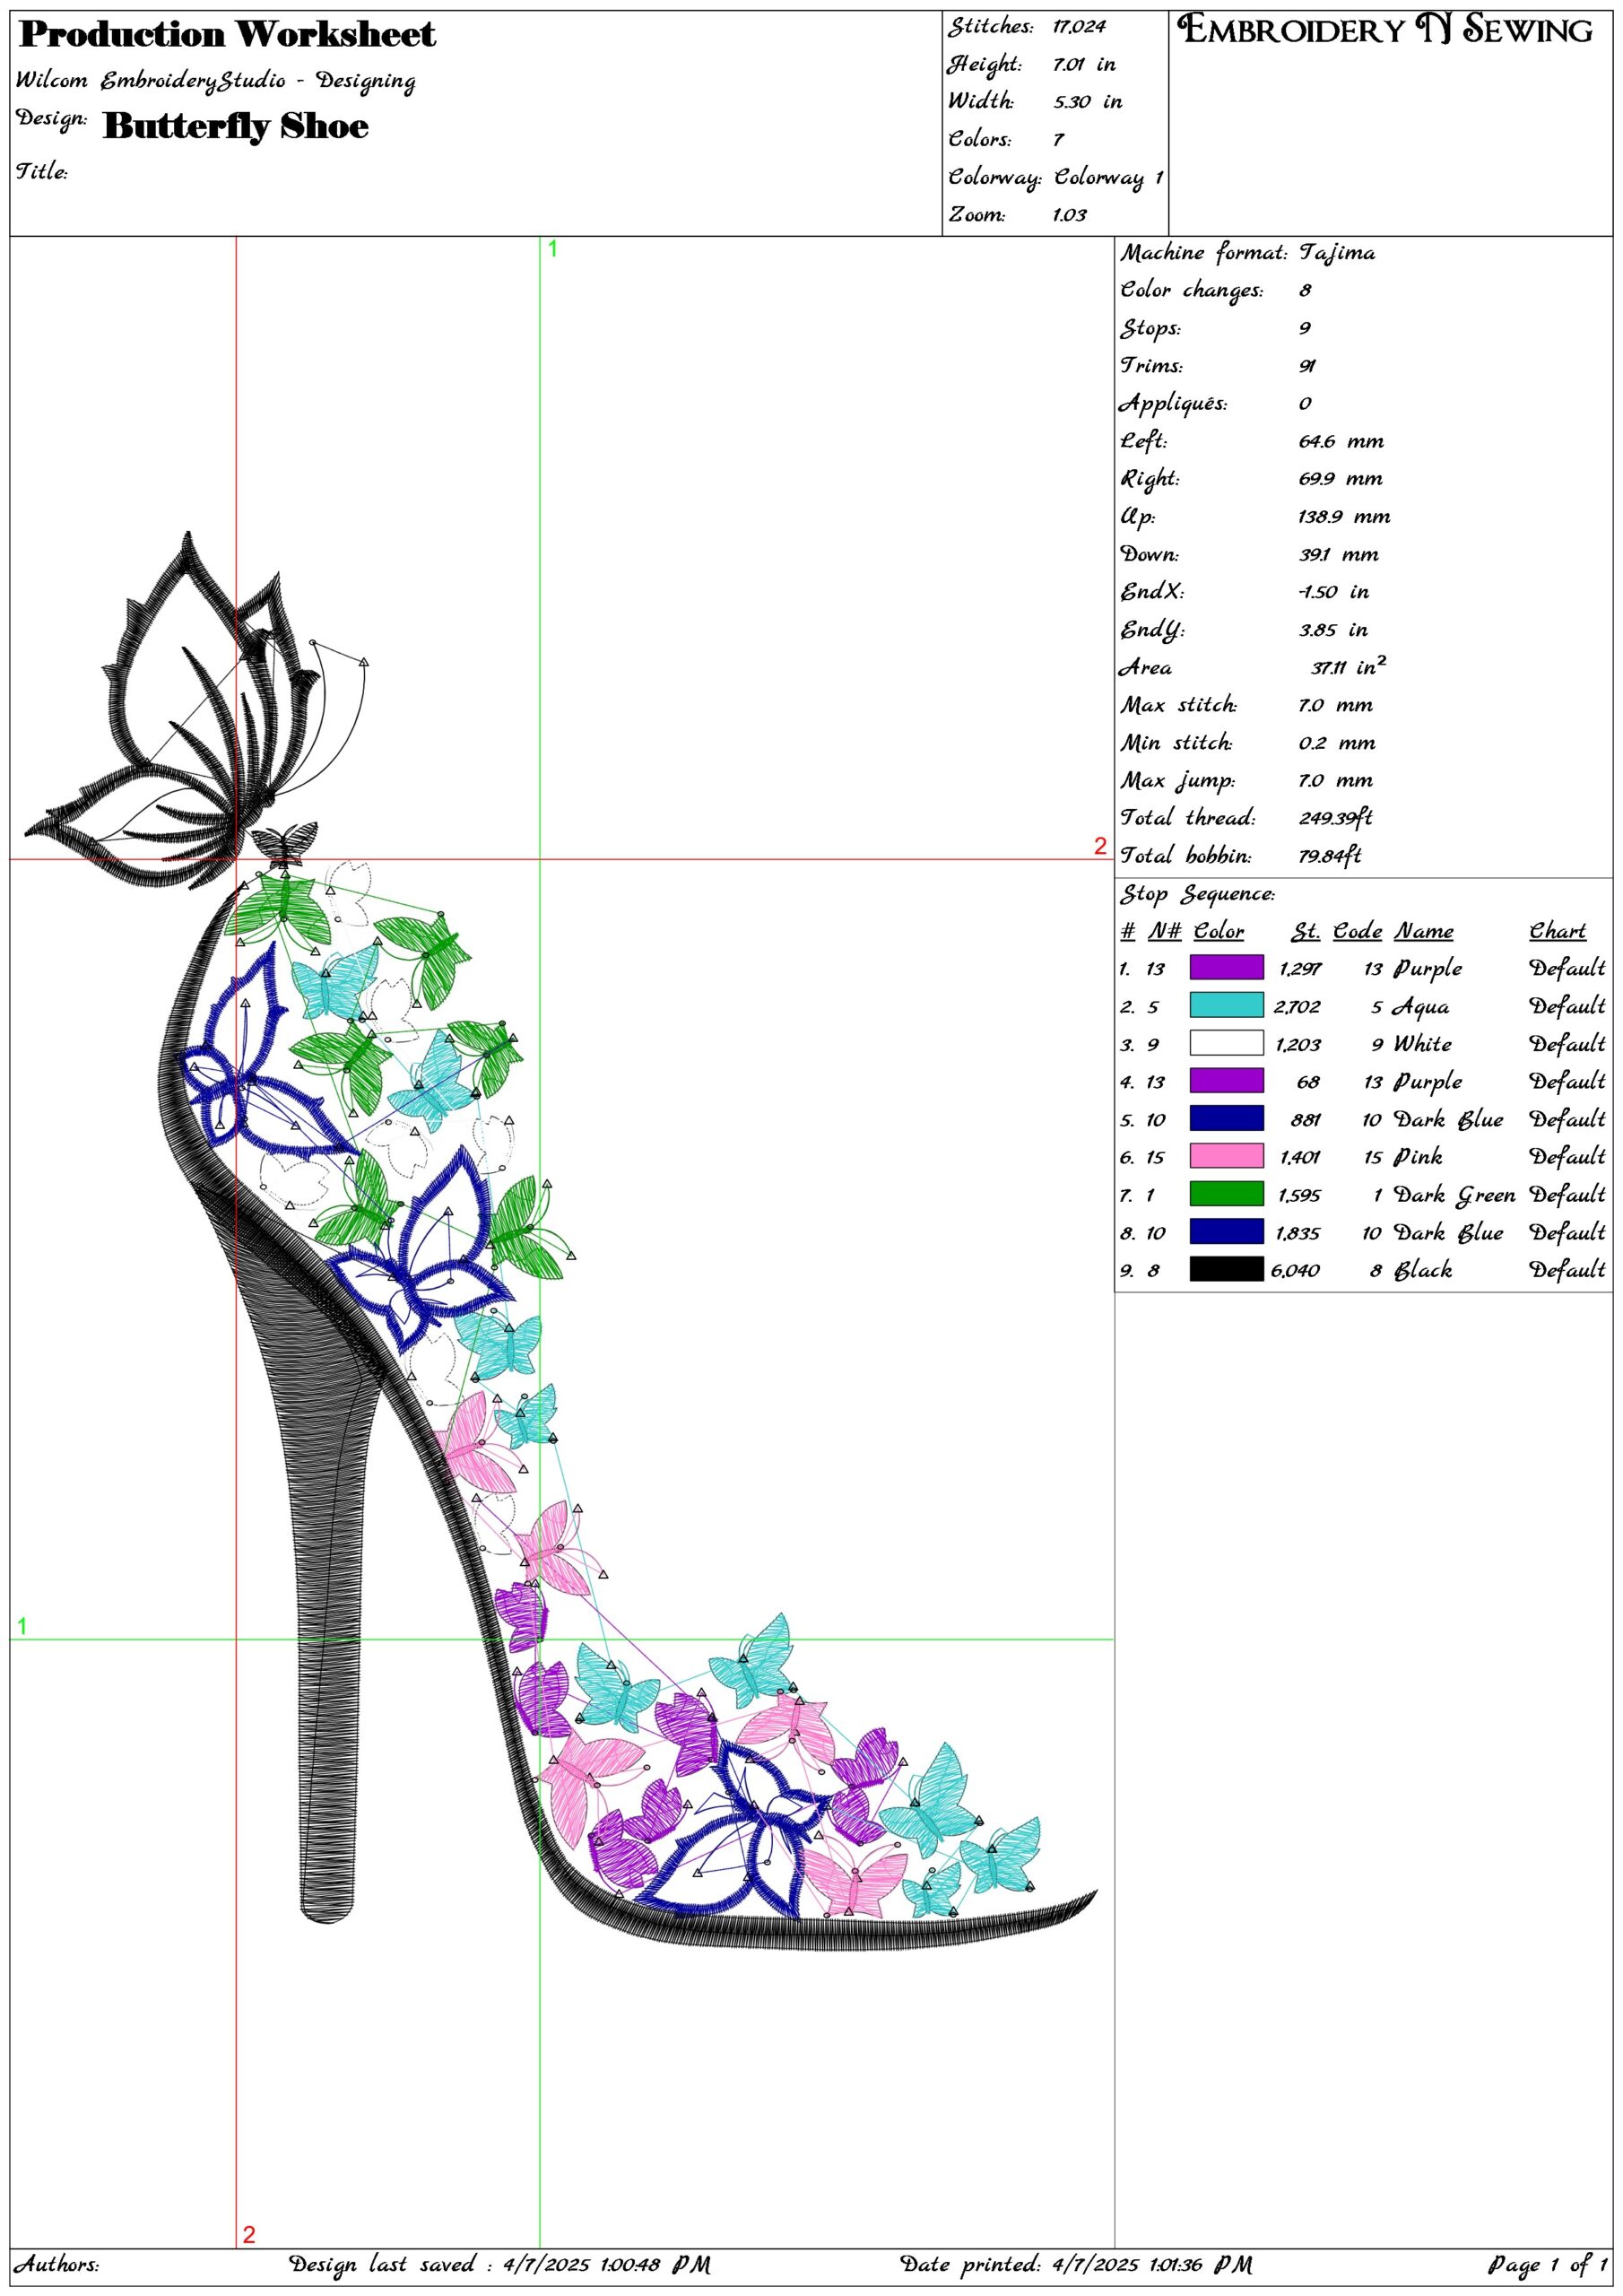Click the 'Name' column header

(x=1423, y=931)
